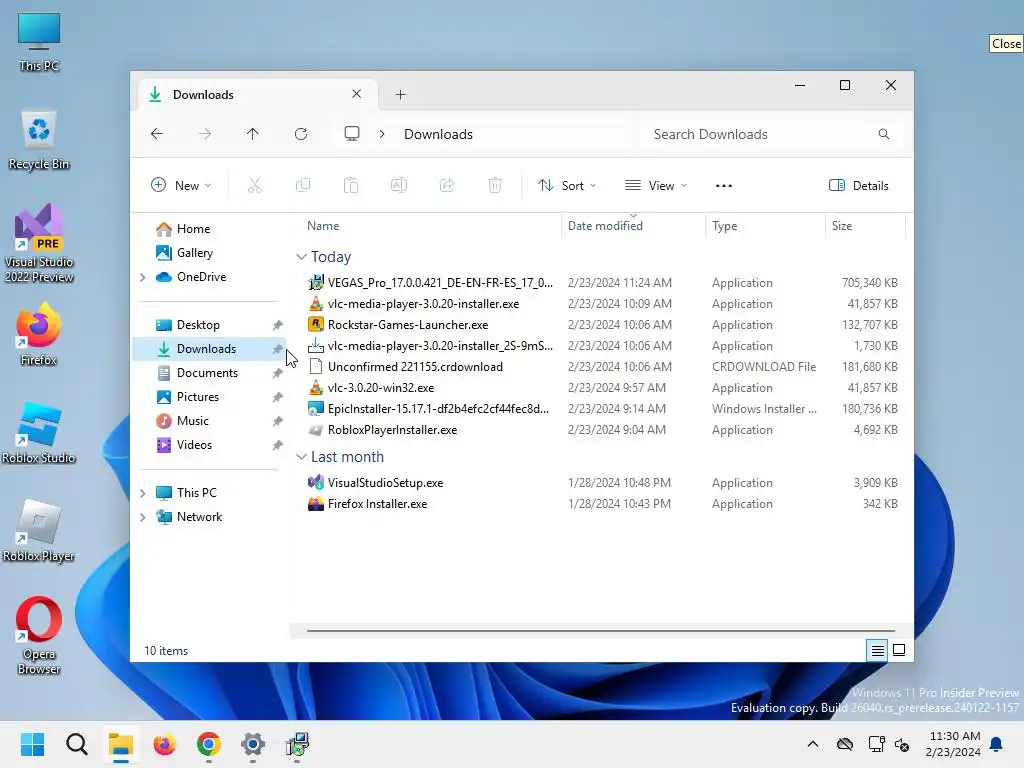This screenshot has height=768, width=1024.
Task: Switch to large thumbnails view icon
Action: tap(899, 650)
